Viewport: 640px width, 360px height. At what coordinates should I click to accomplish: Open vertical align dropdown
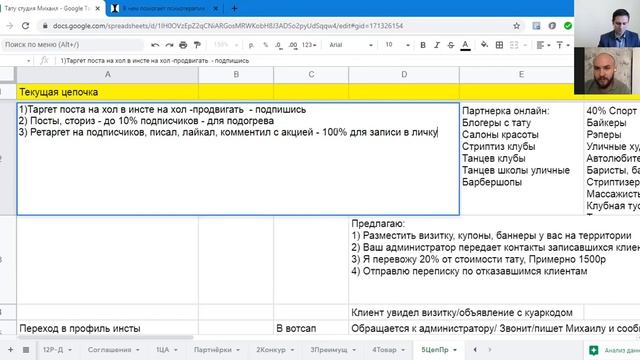click(x=562, y=45)
